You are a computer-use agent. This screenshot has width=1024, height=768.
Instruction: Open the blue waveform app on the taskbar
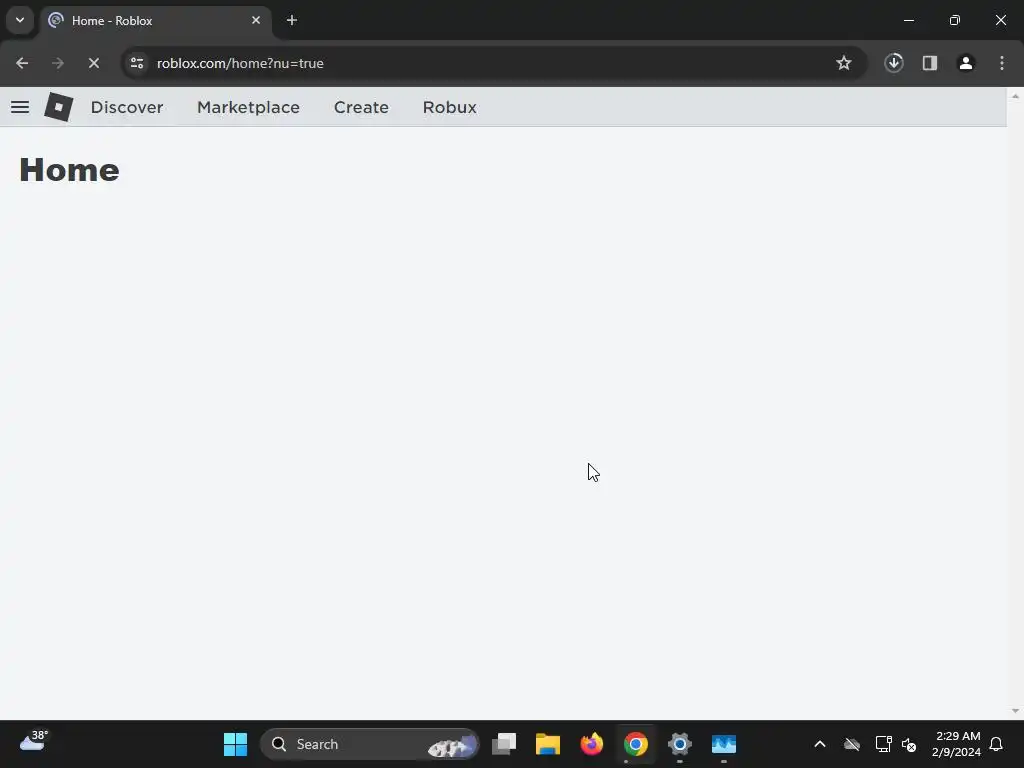click(x=724, y=744)
